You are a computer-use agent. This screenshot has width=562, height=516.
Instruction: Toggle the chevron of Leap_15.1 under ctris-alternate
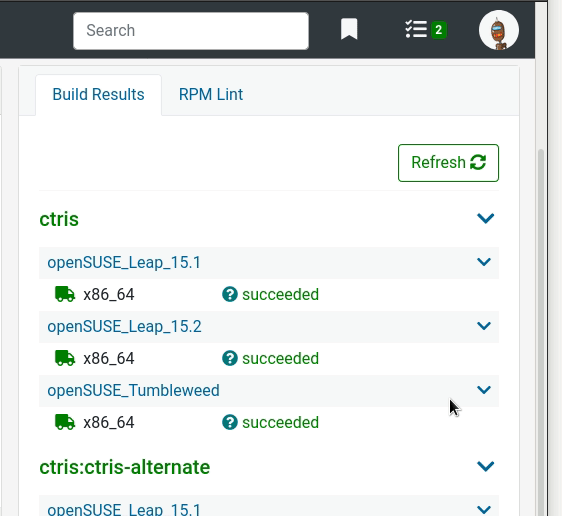[484, 510]
